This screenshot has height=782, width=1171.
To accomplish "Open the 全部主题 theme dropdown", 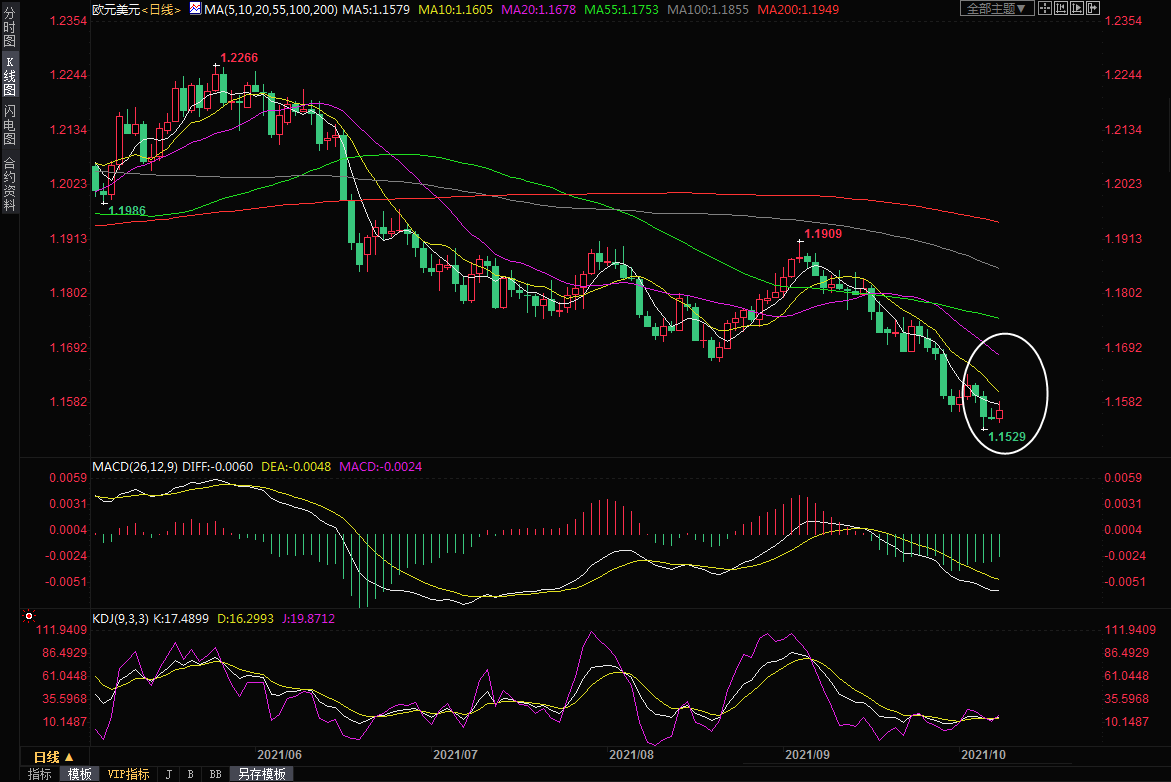I will coord(996,9).
